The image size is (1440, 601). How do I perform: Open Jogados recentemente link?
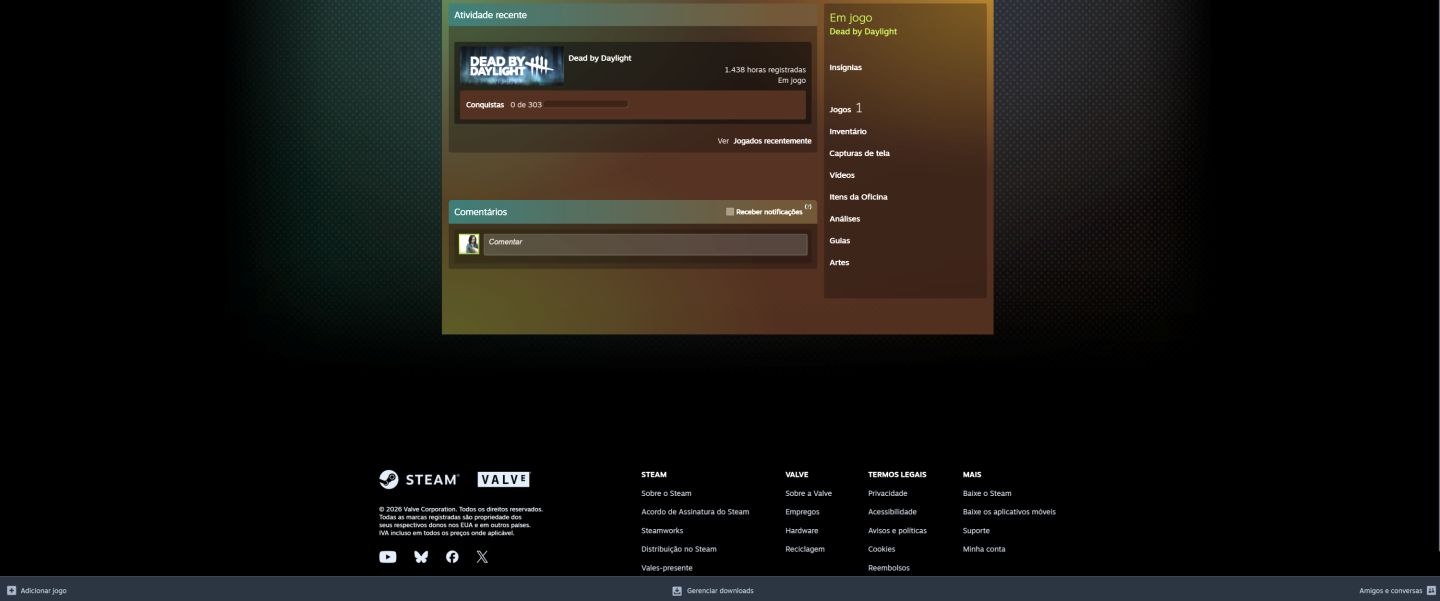pyautogui.click(x=772, y=141)
